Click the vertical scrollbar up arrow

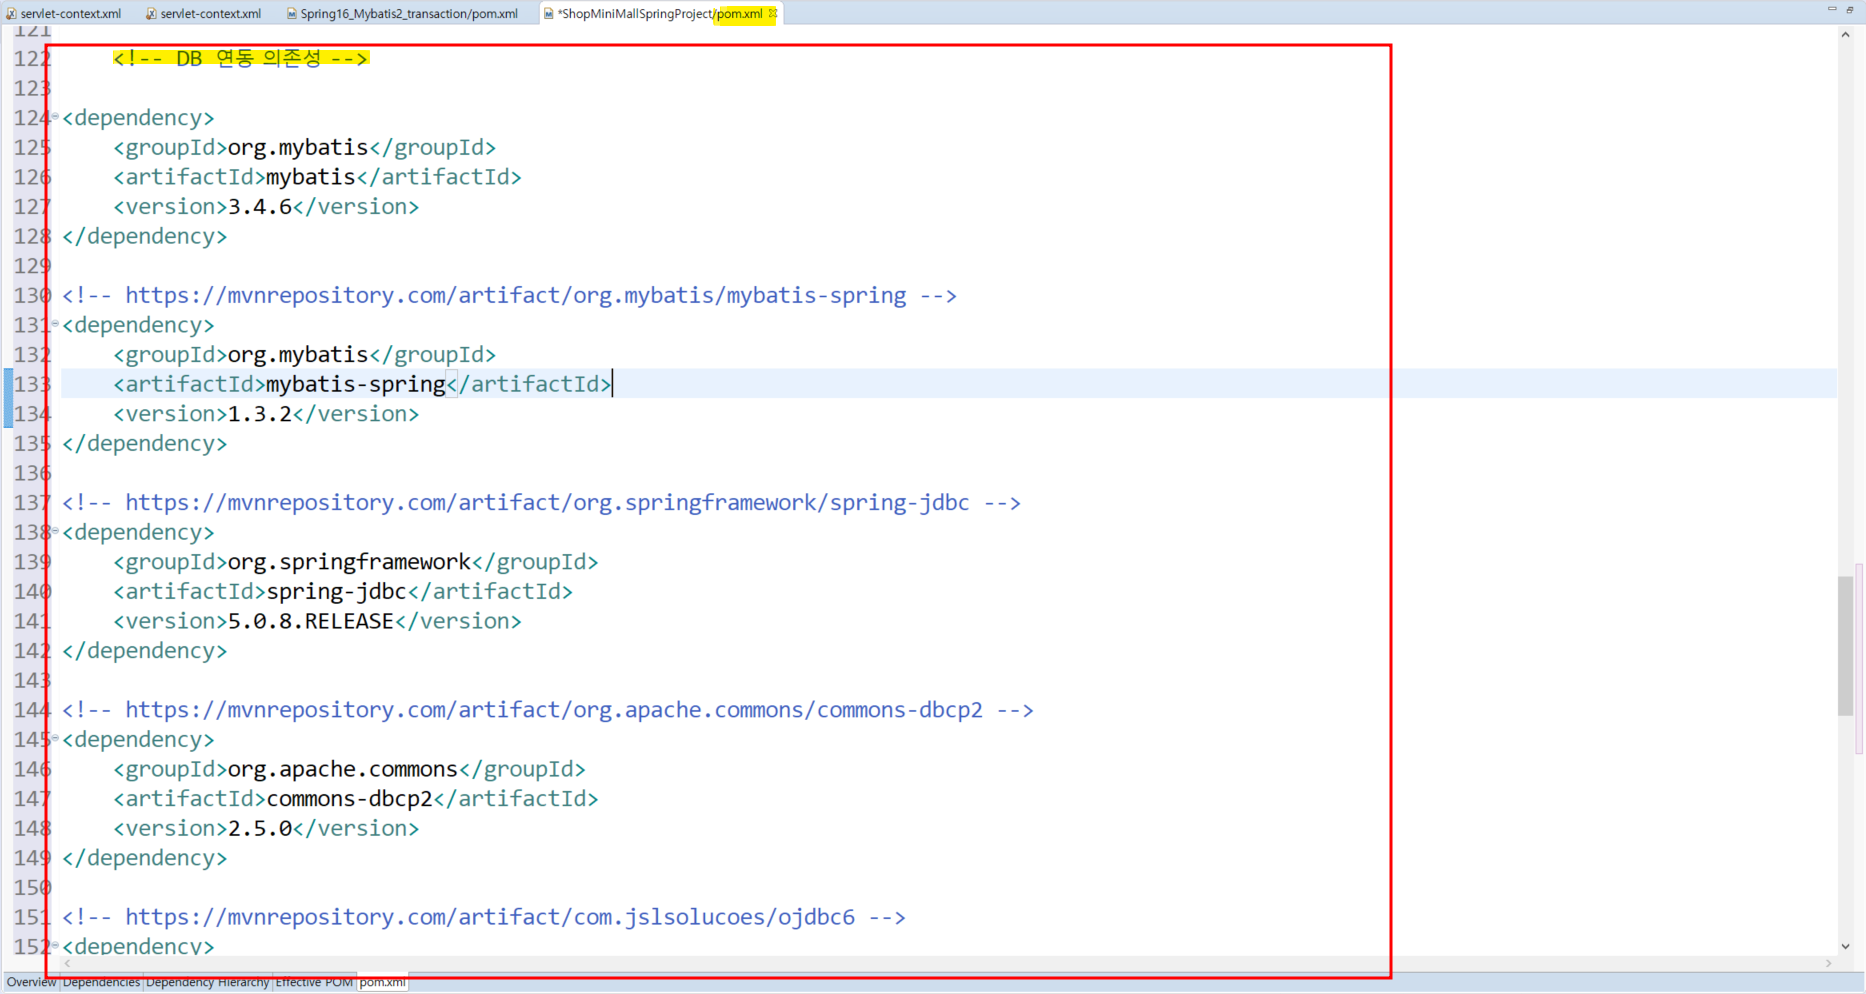point(1845,34)
